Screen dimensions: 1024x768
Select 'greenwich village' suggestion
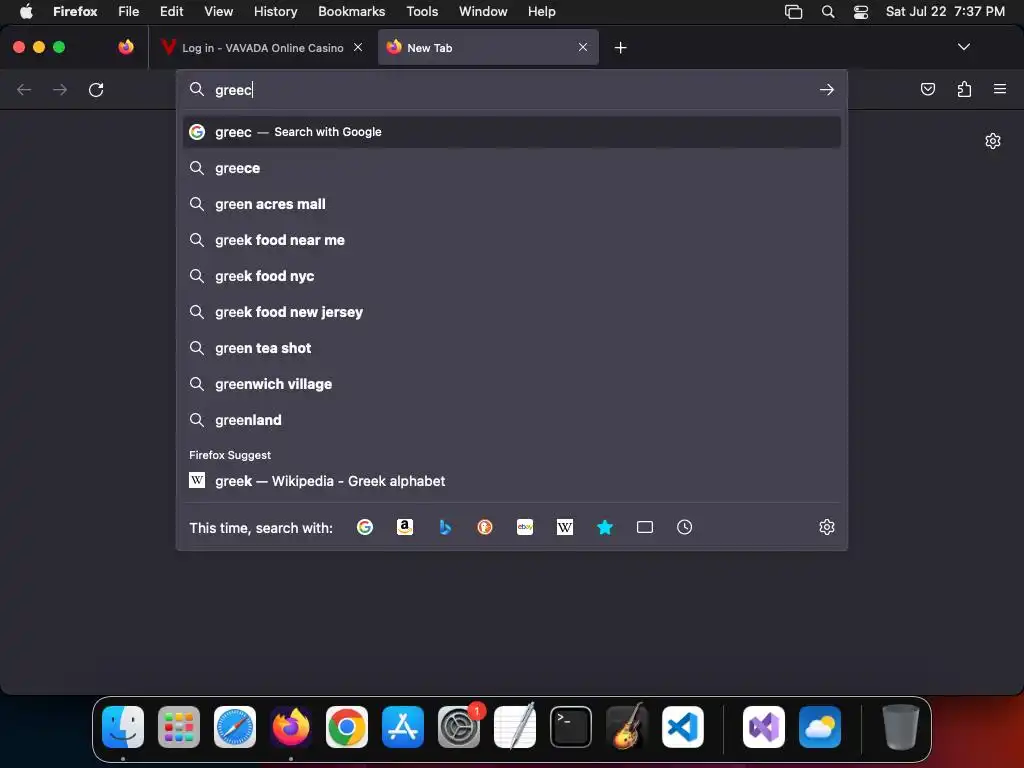tap(511, 384)
